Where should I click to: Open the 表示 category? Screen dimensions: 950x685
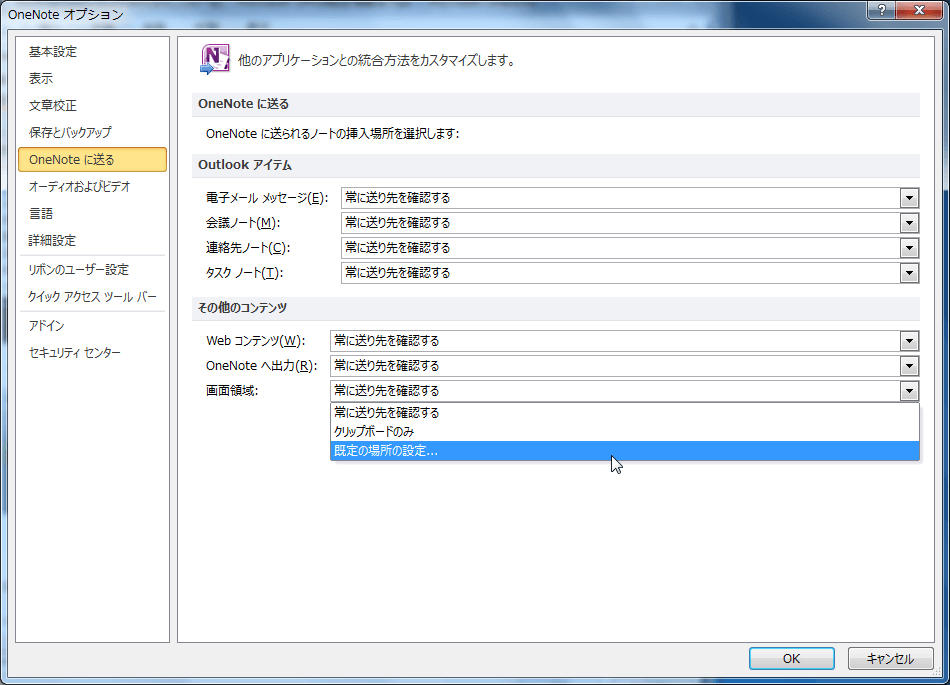click(41, 78)
